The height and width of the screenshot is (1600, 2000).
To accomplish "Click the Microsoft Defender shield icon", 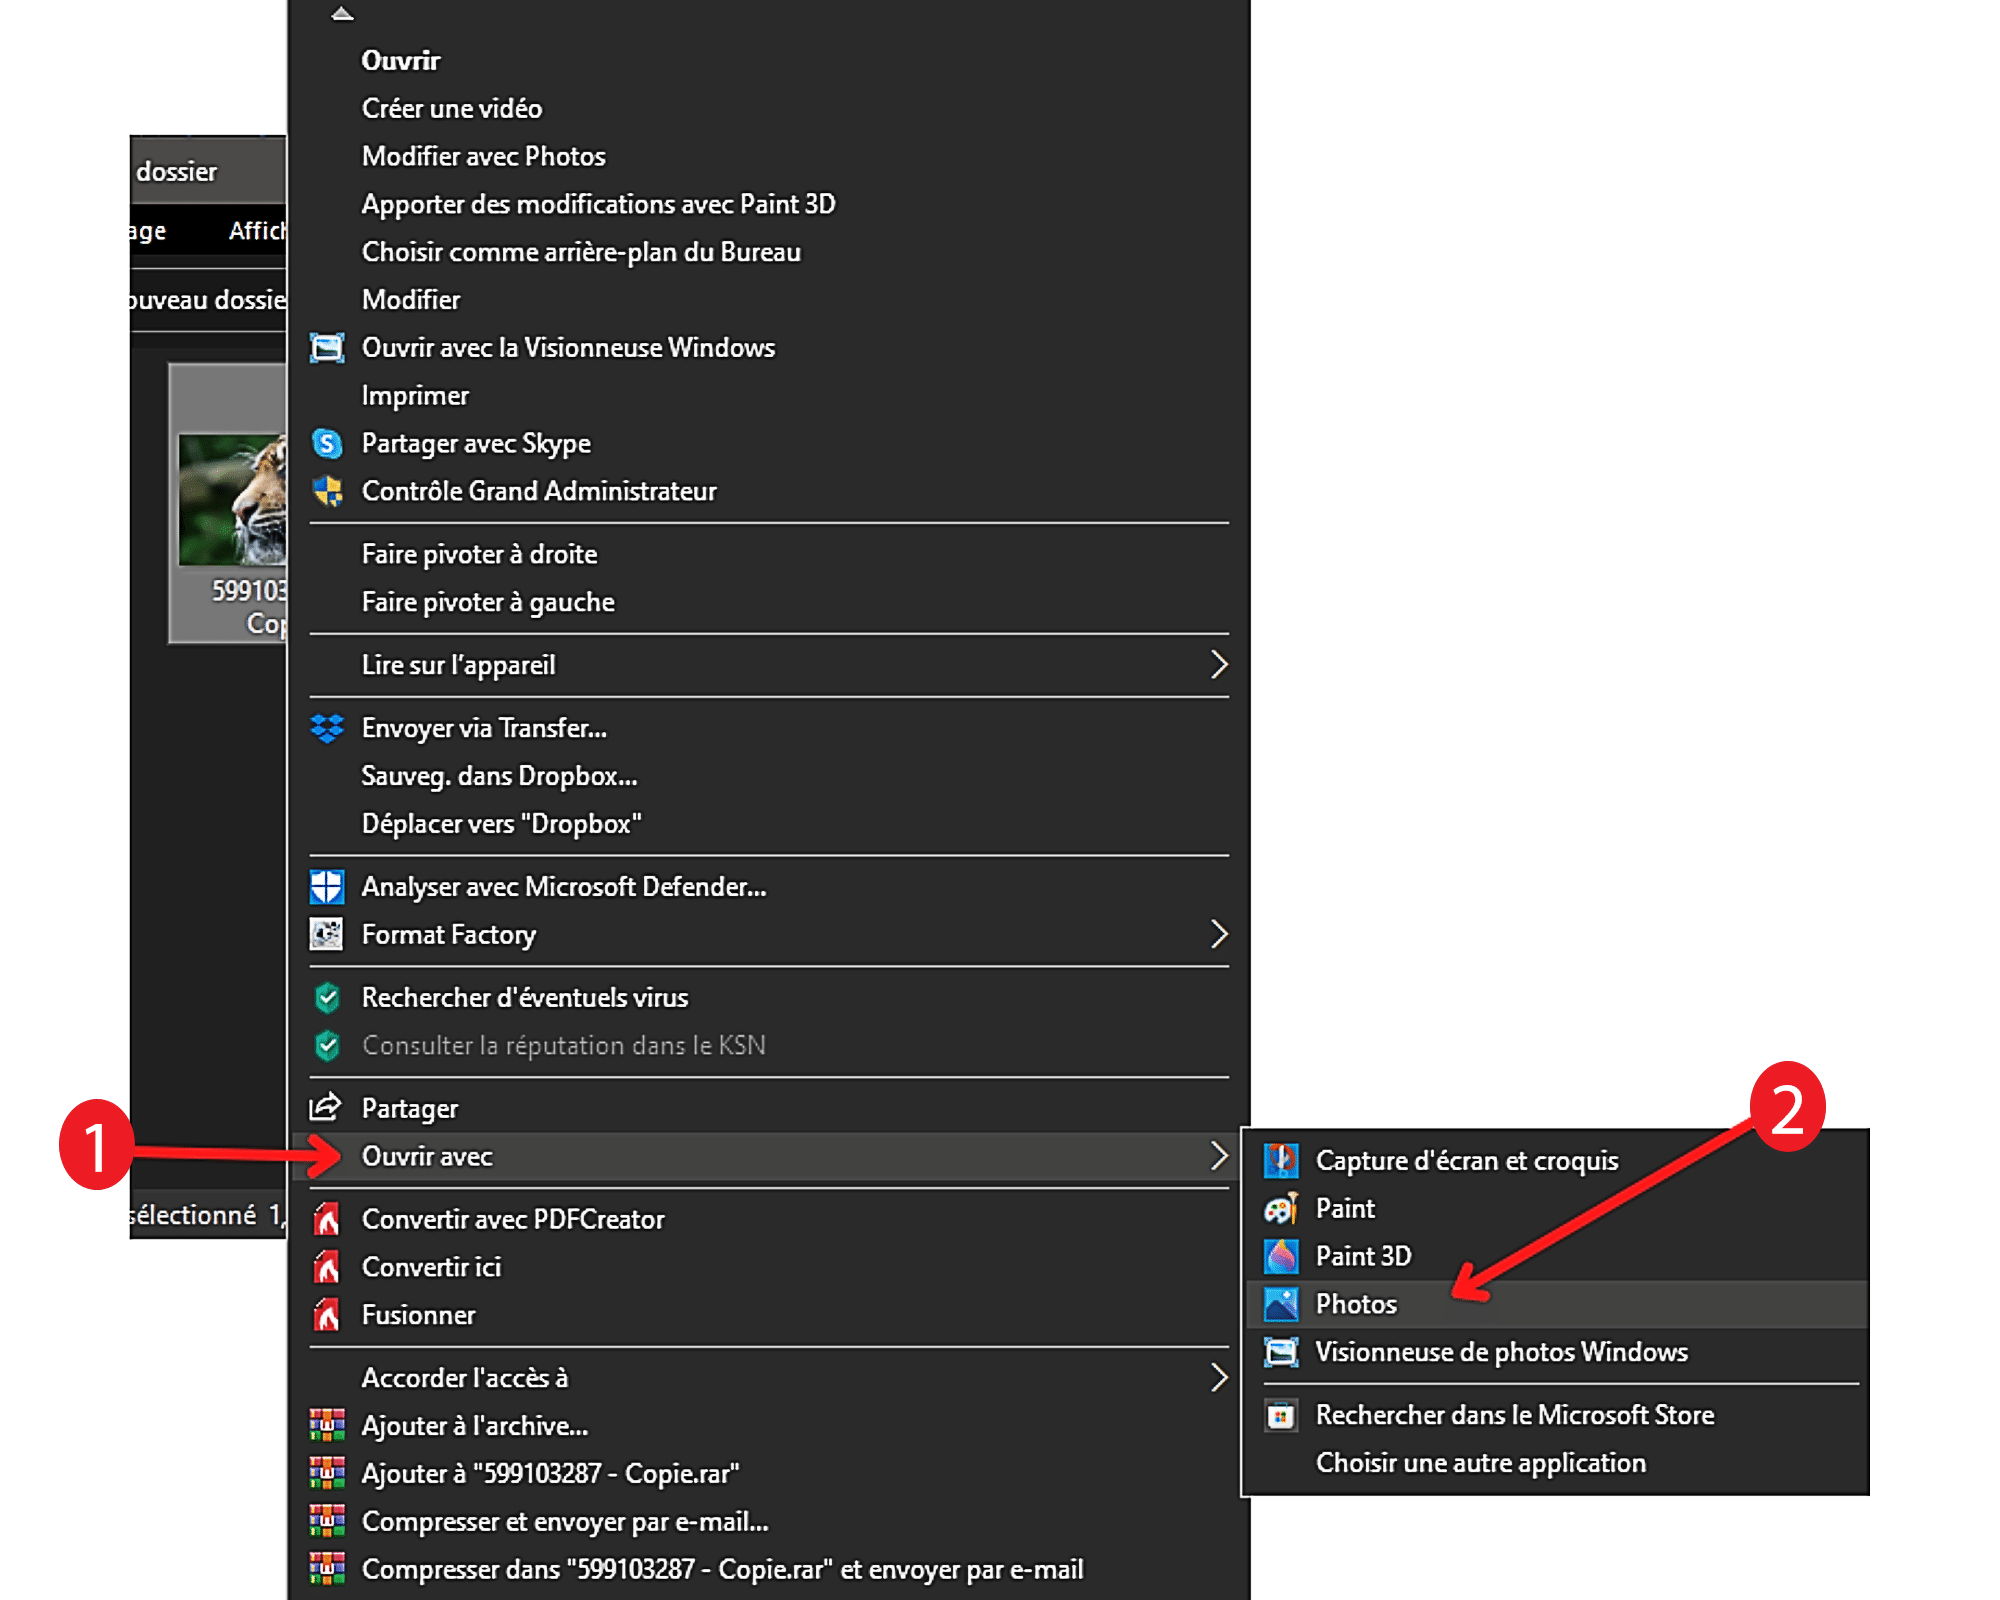I will point(327,887).
